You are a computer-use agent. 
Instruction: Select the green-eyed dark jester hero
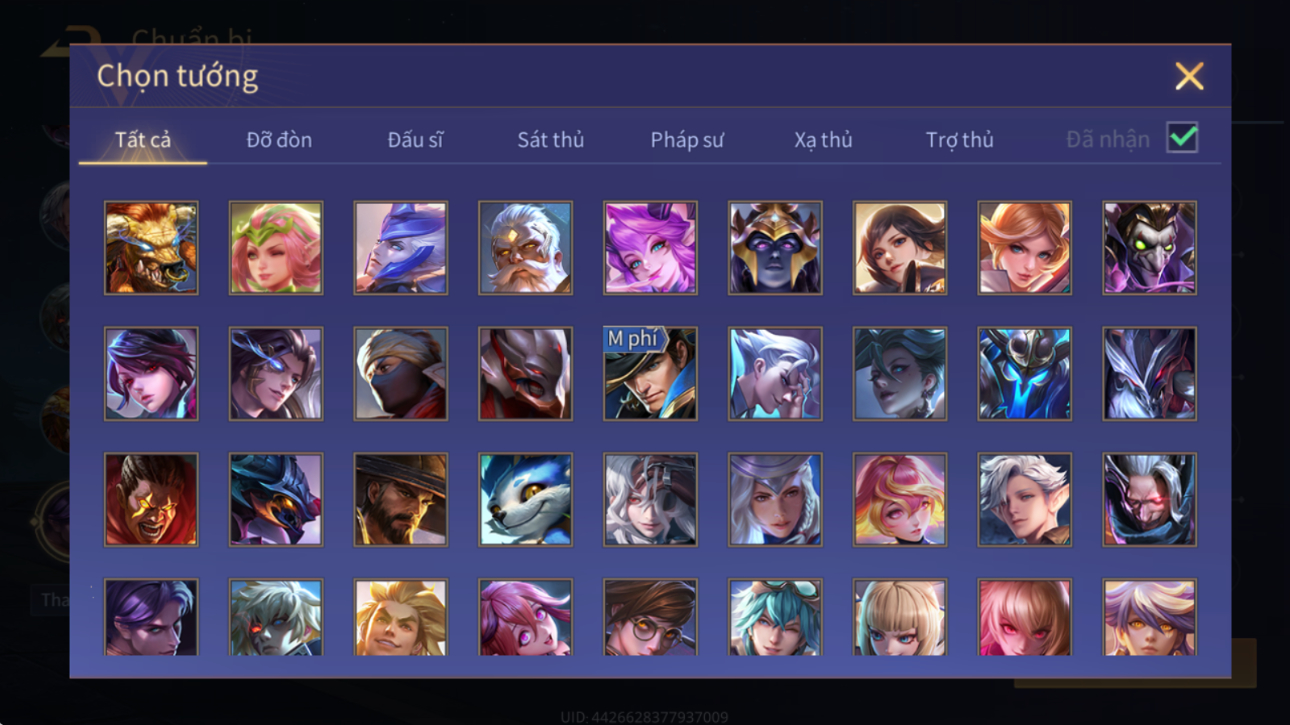click(1150, 248)
